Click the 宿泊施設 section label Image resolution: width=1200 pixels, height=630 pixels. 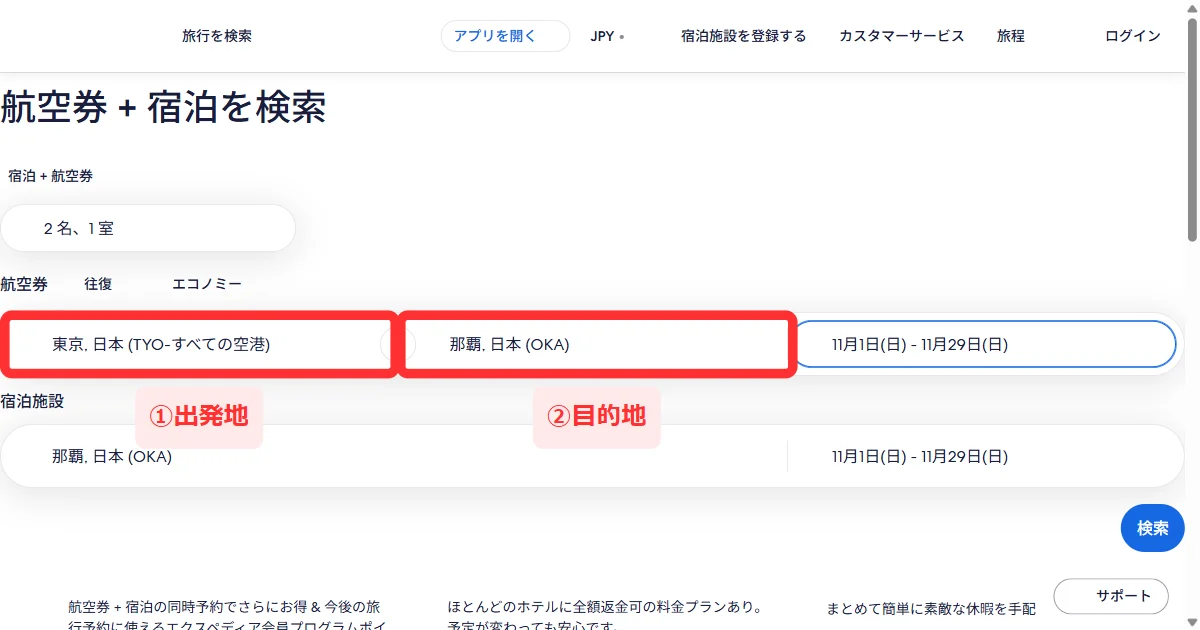(32, 401)
